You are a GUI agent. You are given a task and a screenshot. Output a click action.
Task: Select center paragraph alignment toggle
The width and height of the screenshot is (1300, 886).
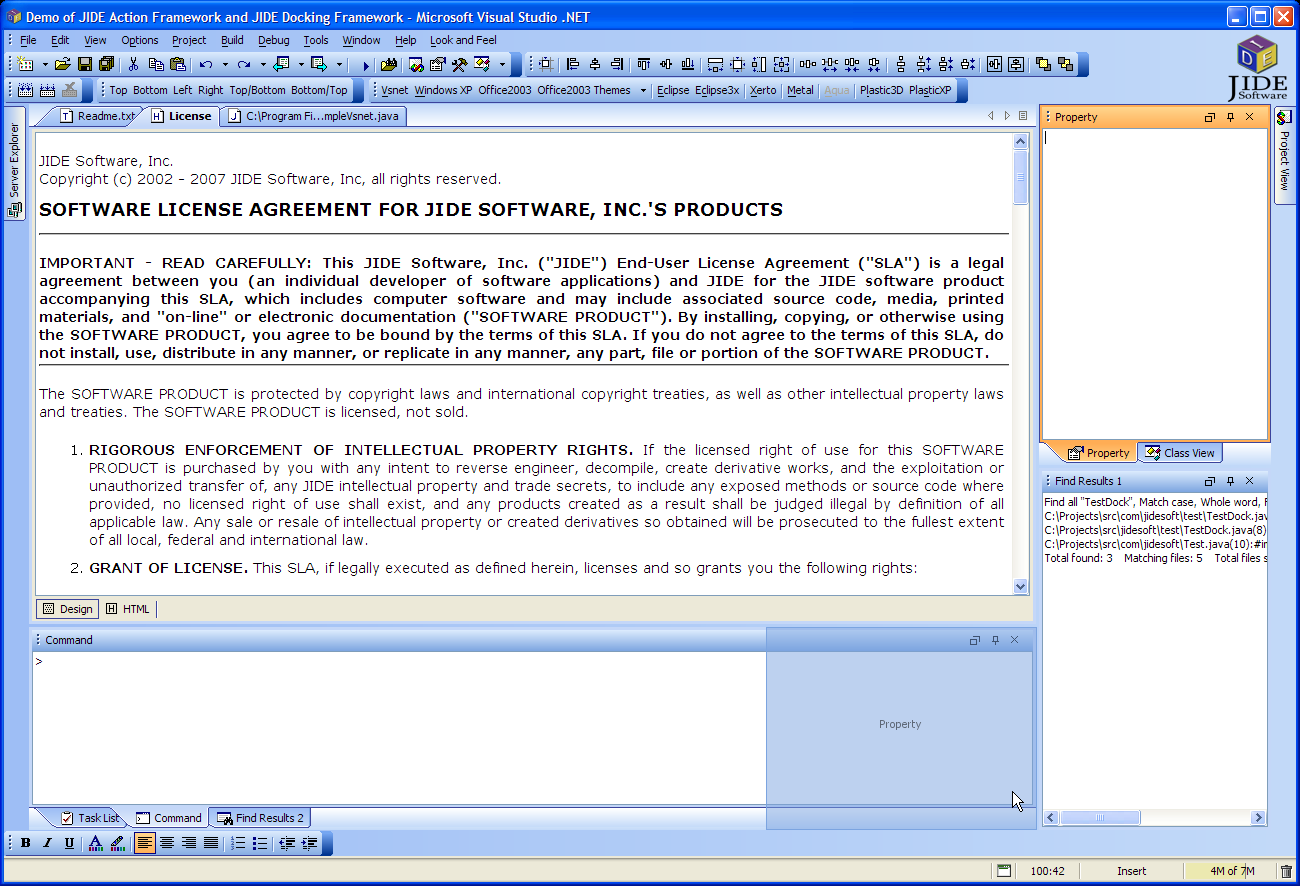(x=167, y=843)
